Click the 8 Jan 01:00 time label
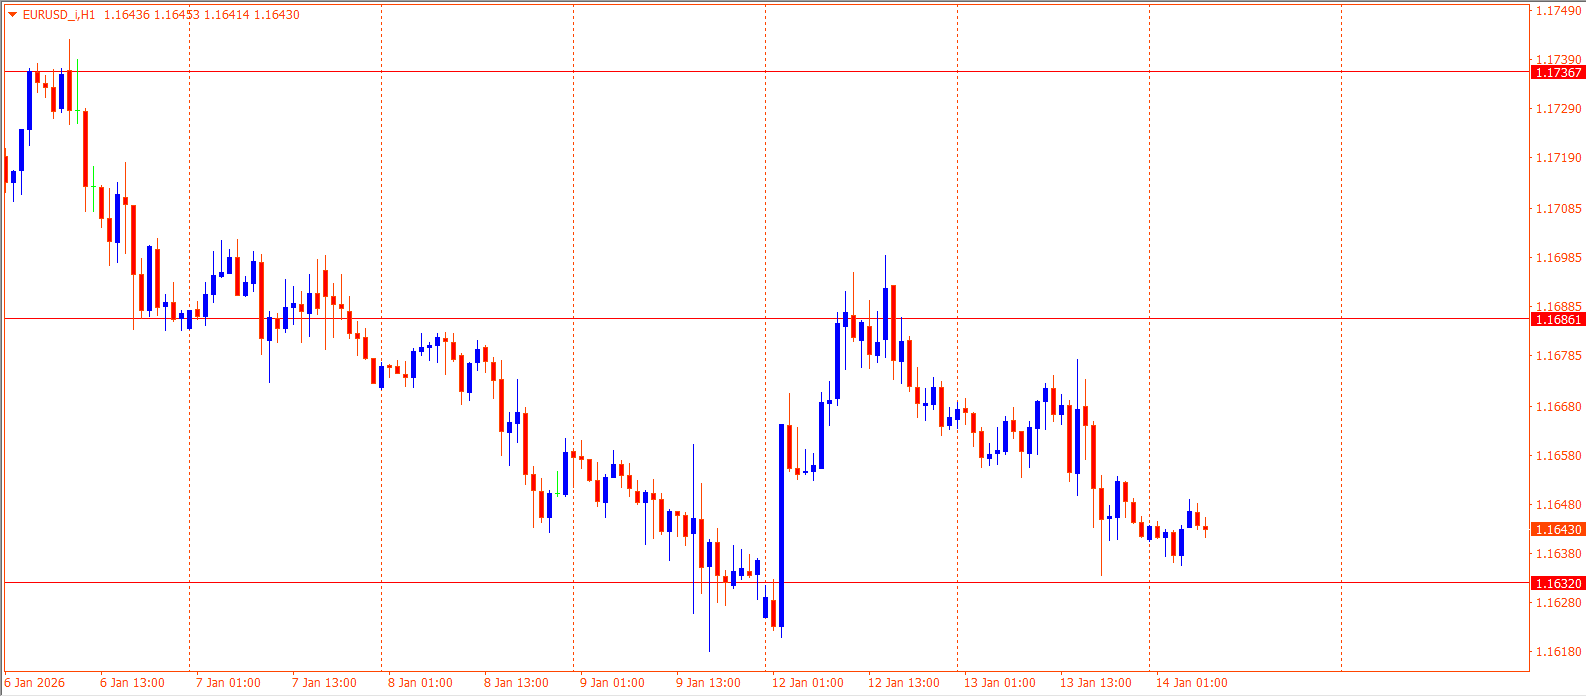 420,683
